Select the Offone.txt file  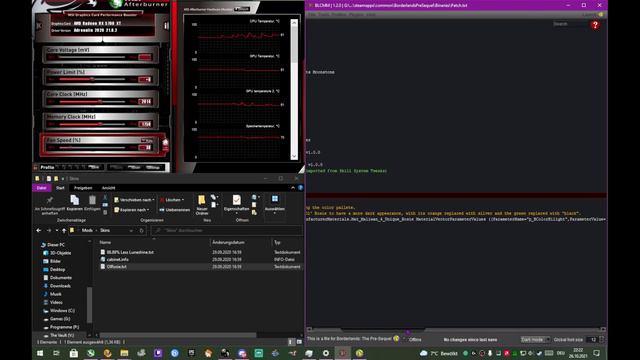117,267
